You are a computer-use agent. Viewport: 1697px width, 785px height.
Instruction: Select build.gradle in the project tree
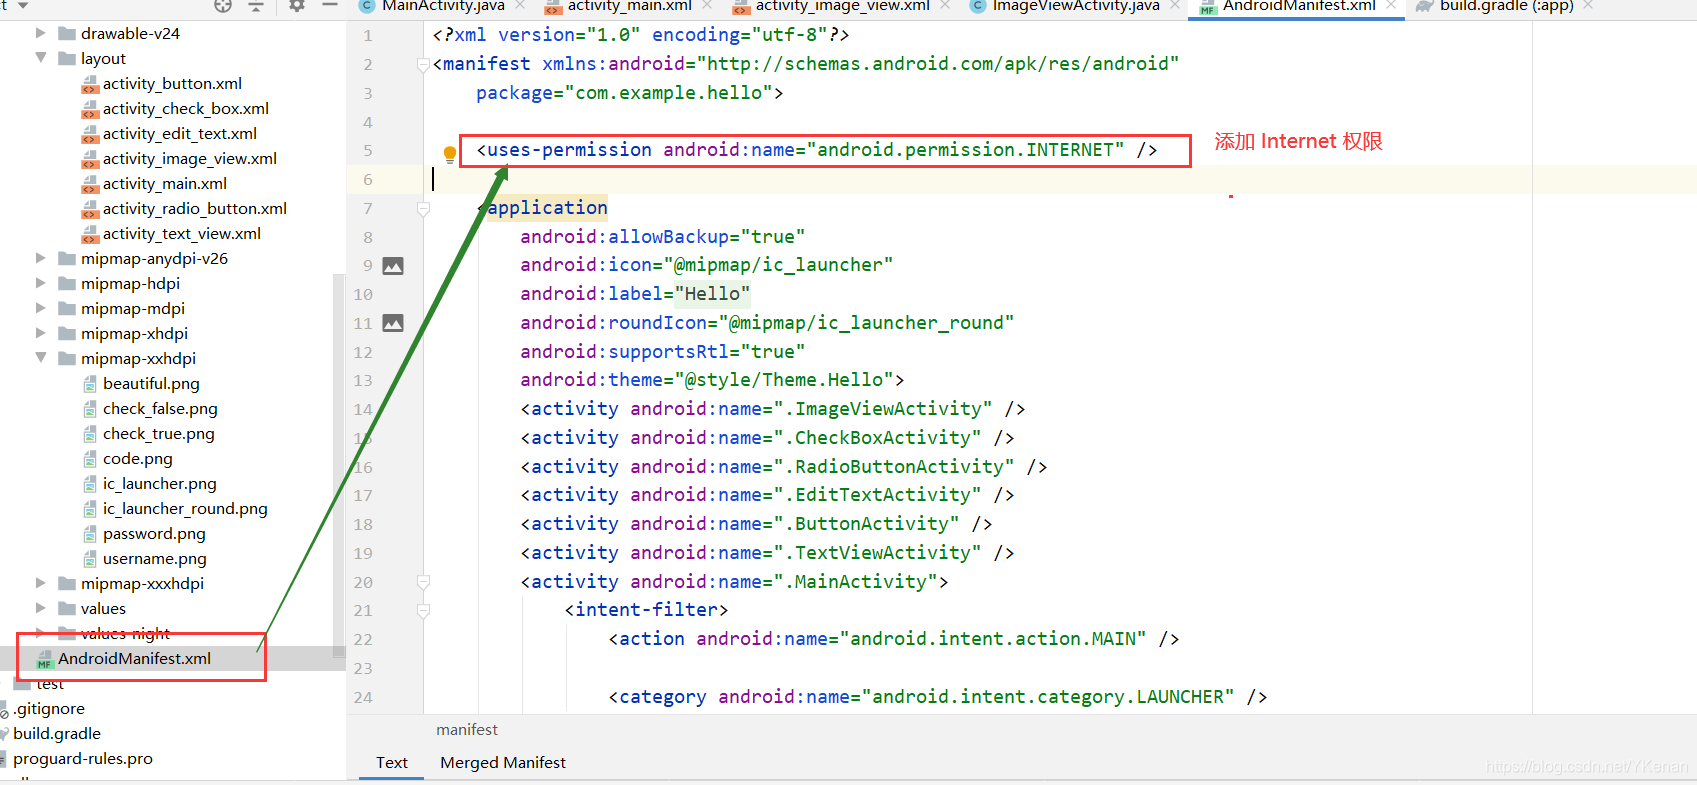point(56,733)
